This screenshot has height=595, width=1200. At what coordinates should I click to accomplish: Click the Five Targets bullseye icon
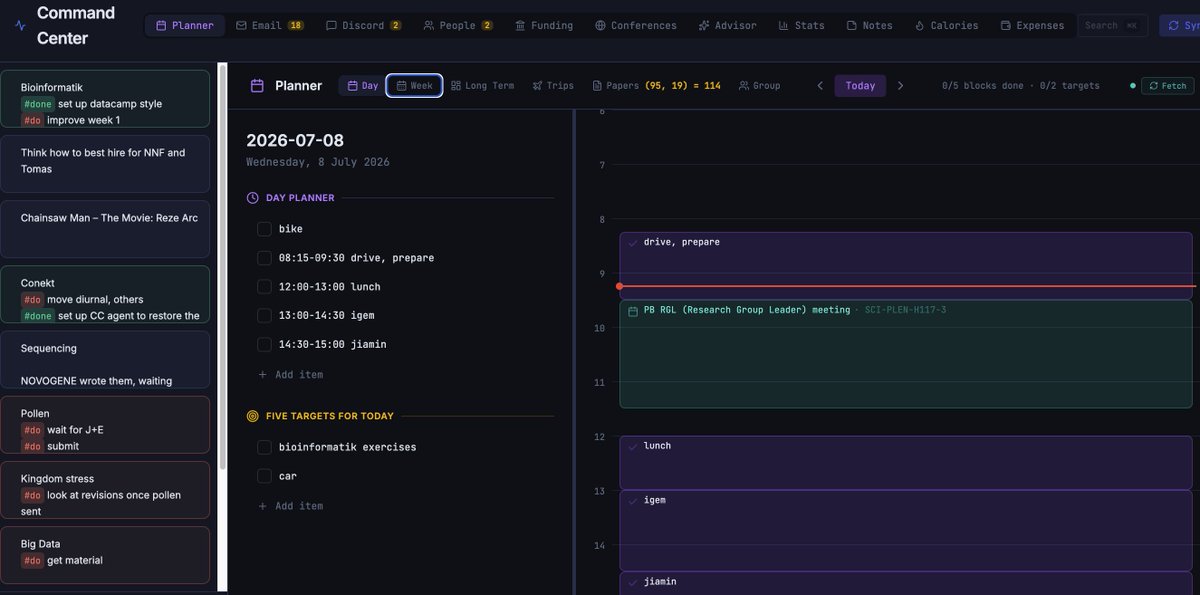pos(253,416)
